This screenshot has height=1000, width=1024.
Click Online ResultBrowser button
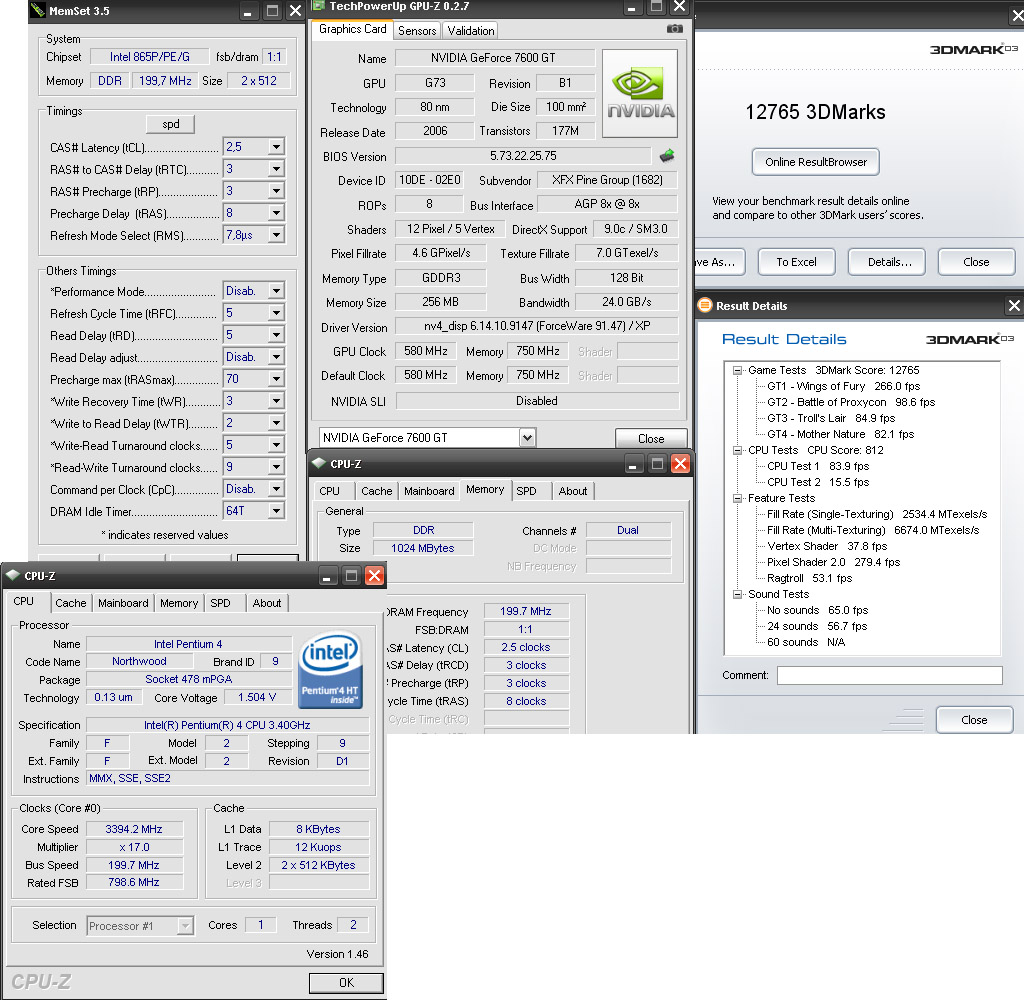[816, 162]
